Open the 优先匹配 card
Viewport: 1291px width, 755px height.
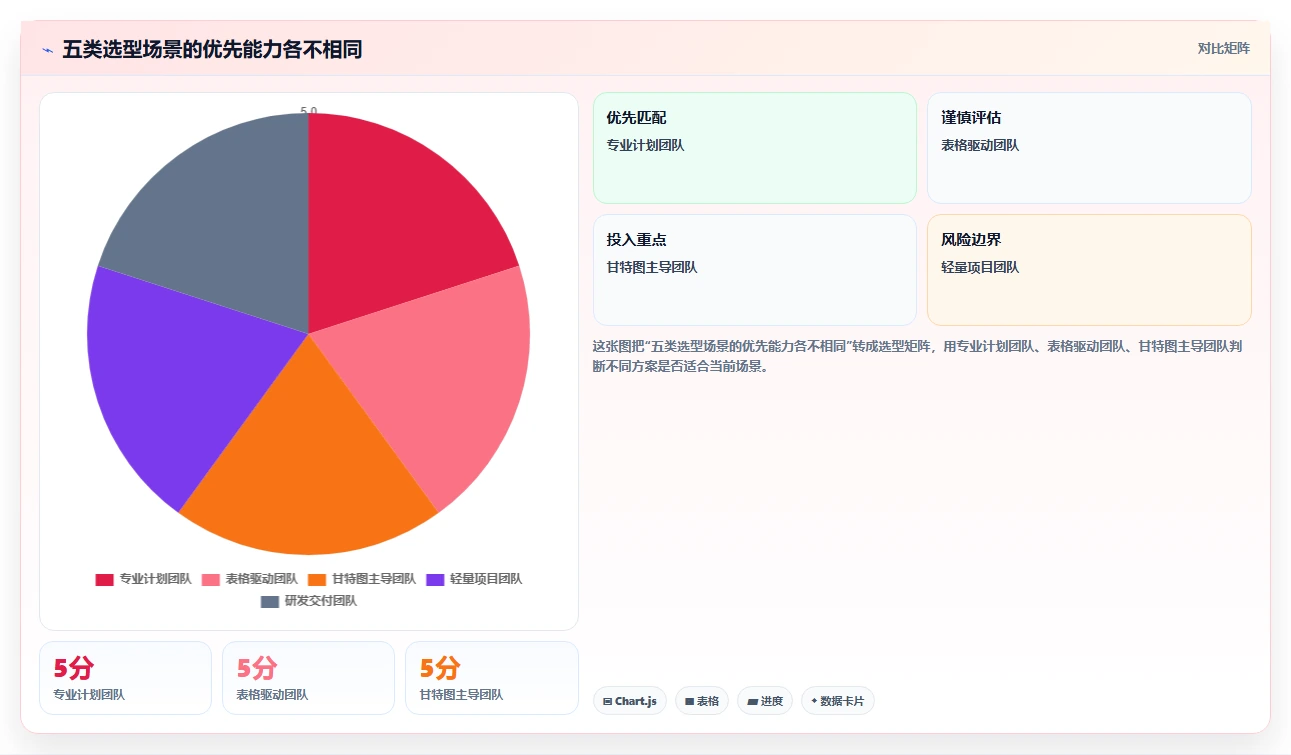755,148
